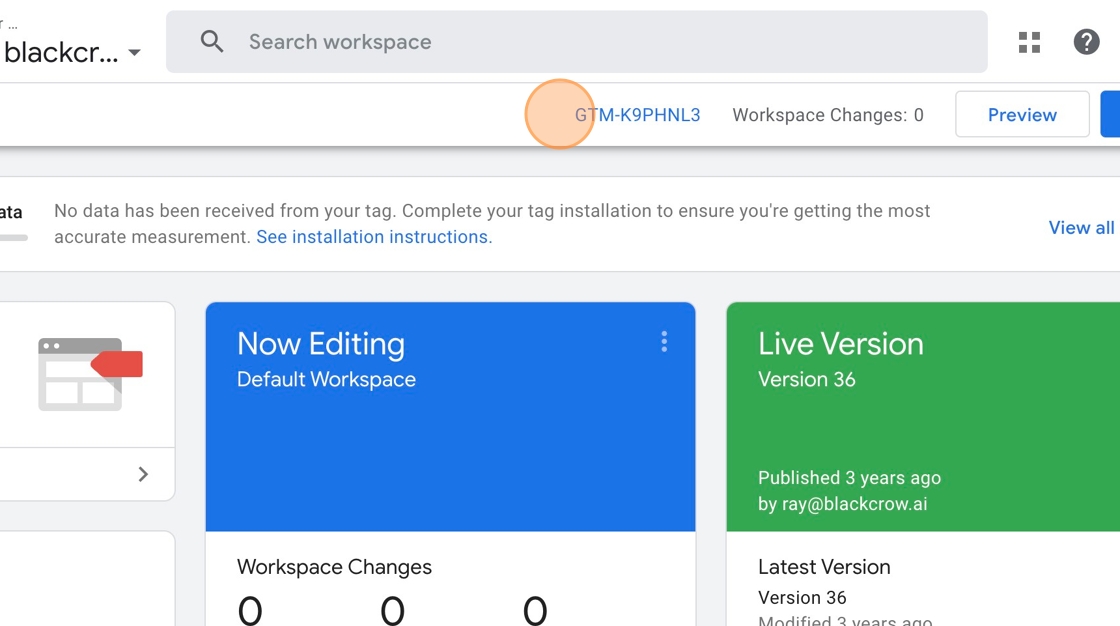Open three-dot menu on Now Editing card
Image resolution: width=1120 pixels, height=626 pixels.
[664, 342]
